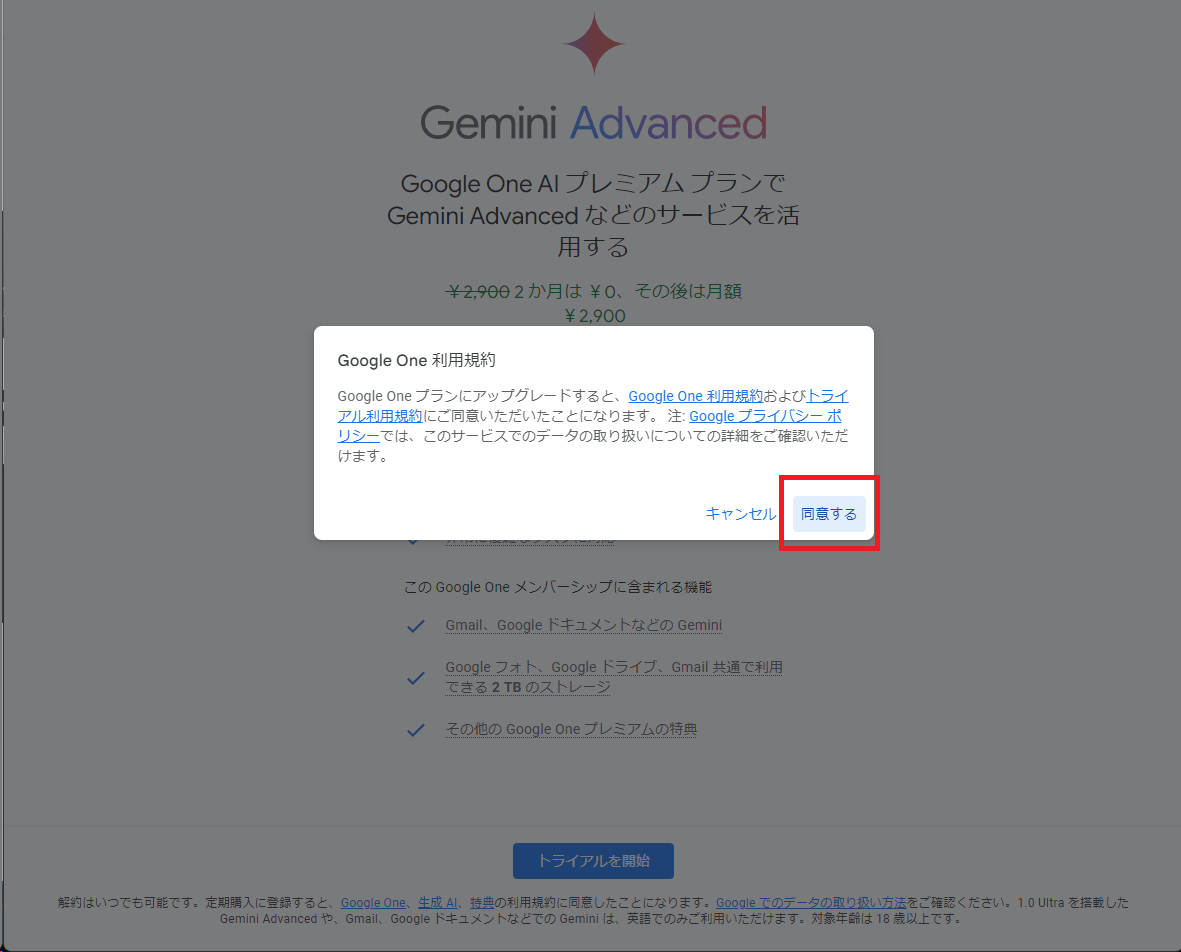
Task: Click the キャンセル cancel button
Action: [740, 514]
